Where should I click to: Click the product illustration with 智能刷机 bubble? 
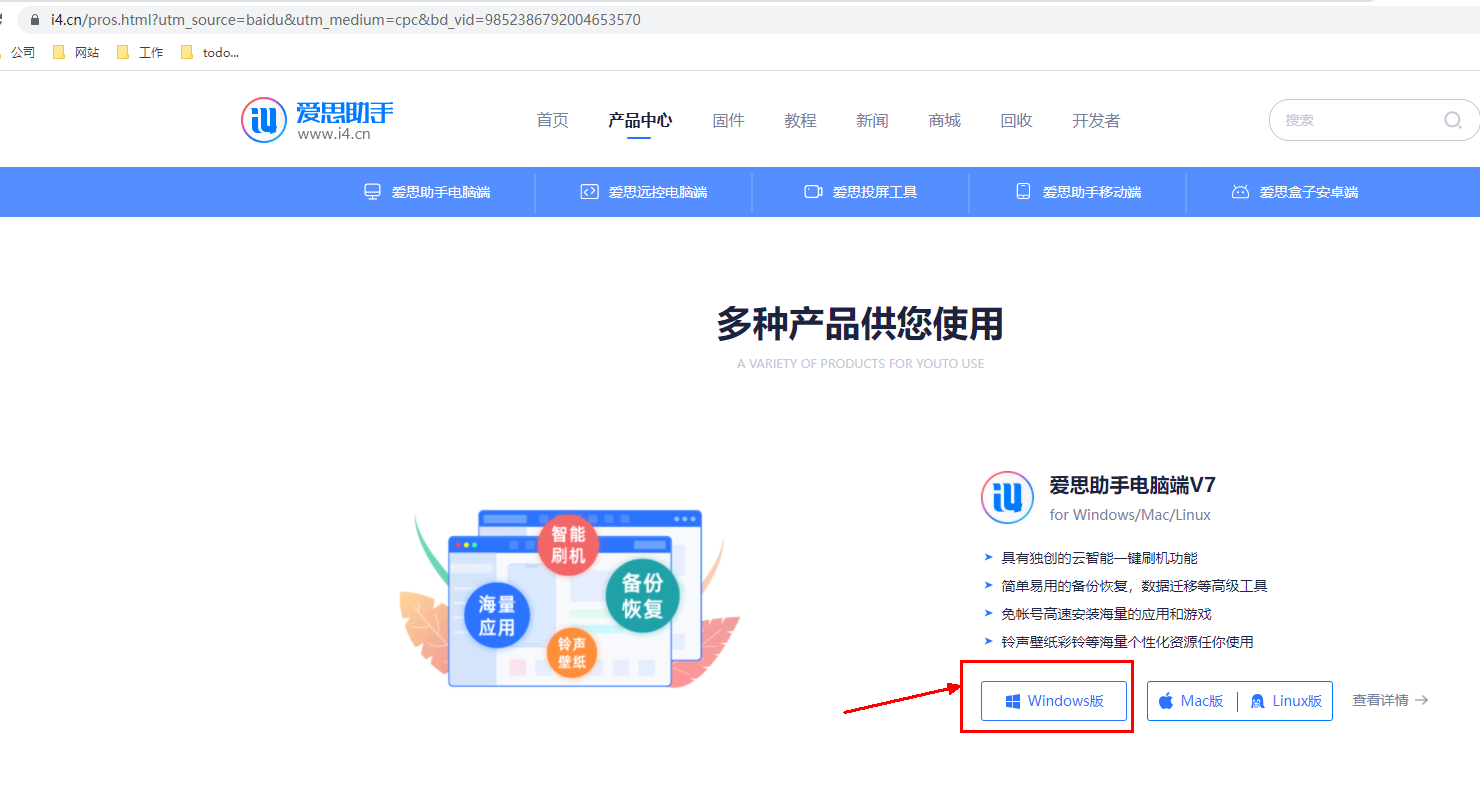(570, 598)
